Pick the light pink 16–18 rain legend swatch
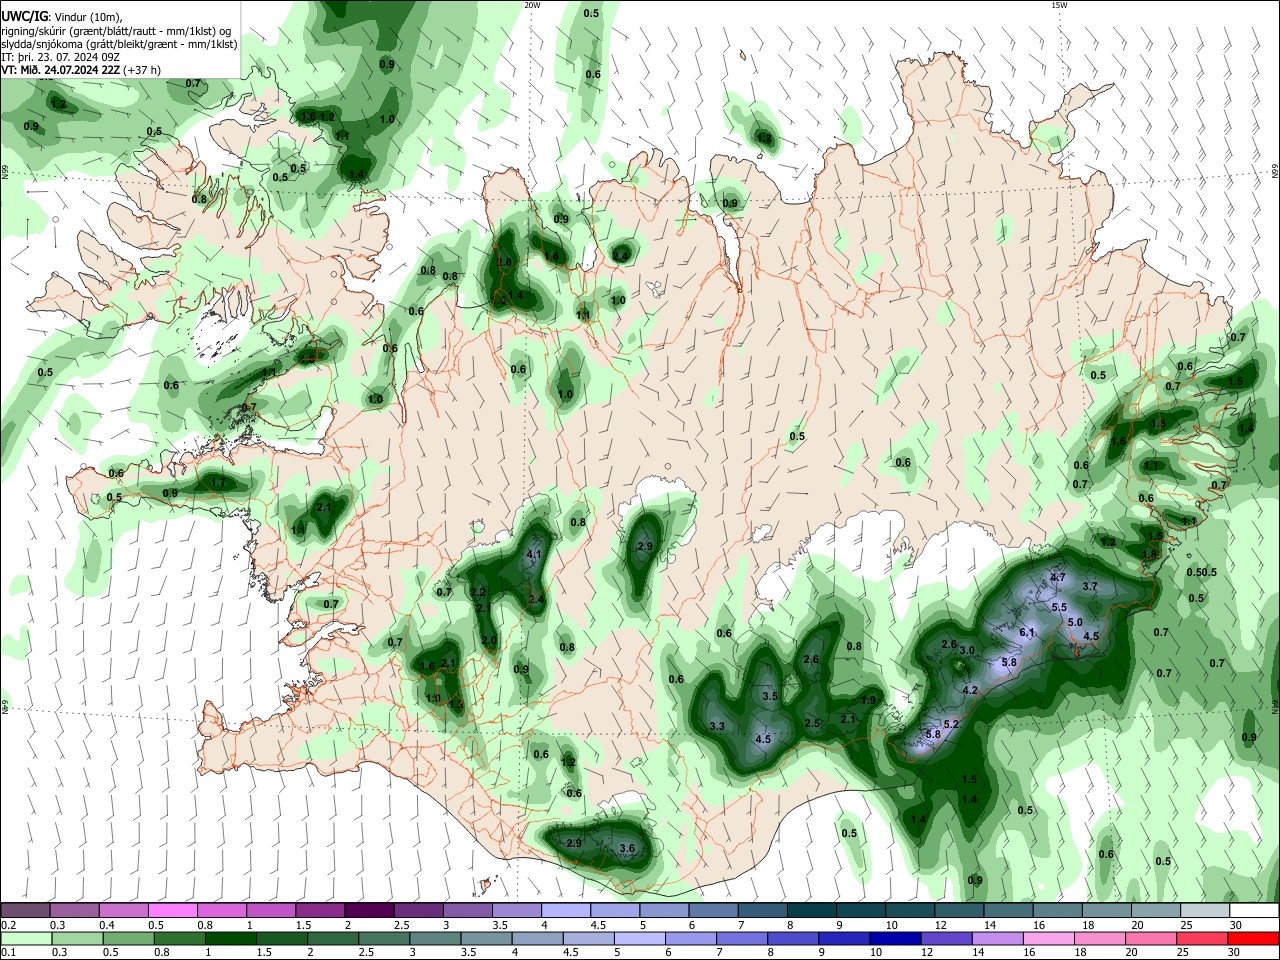This screenshot has height=960, width=1280. [1048, 938]
